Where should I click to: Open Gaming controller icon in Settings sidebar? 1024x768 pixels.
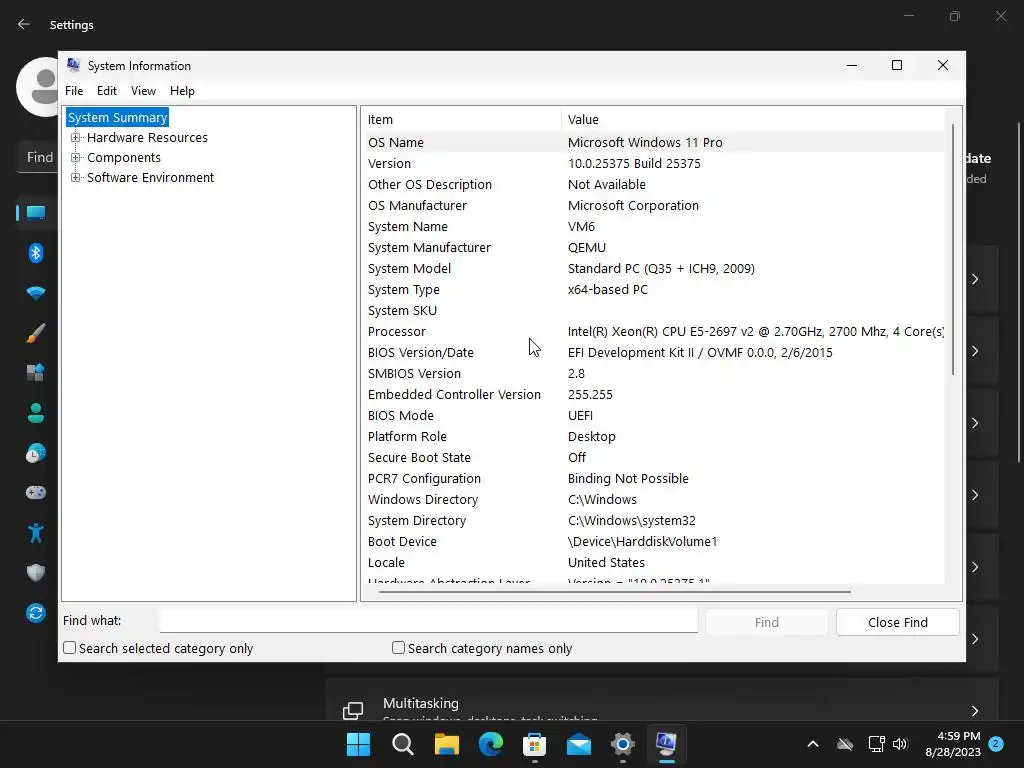35,492
